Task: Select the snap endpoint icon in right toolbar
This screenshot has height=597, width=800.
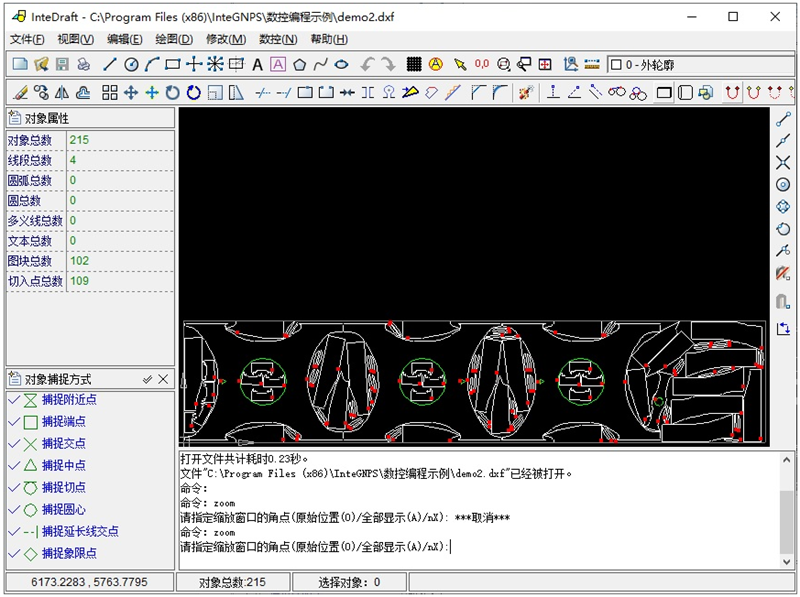Action: [x=783, y=119]
